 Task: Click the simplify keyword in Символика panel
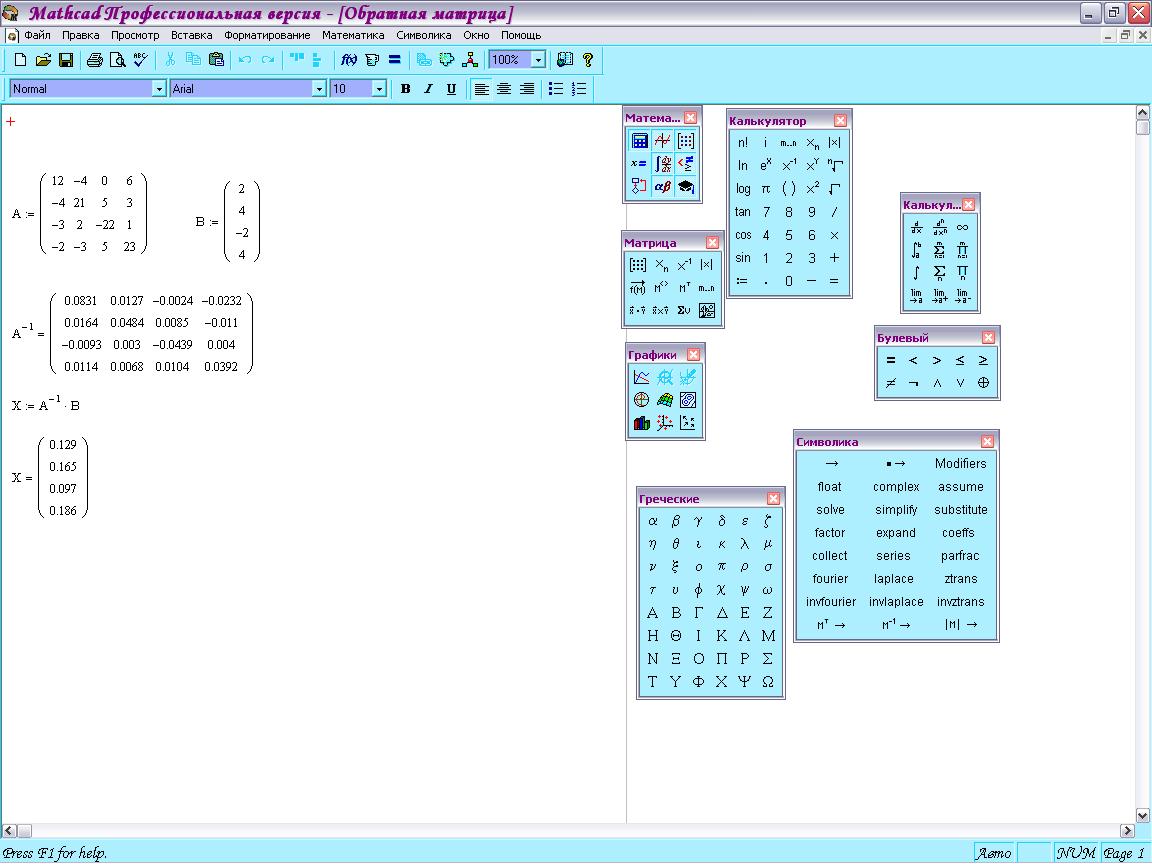(896, 510)
